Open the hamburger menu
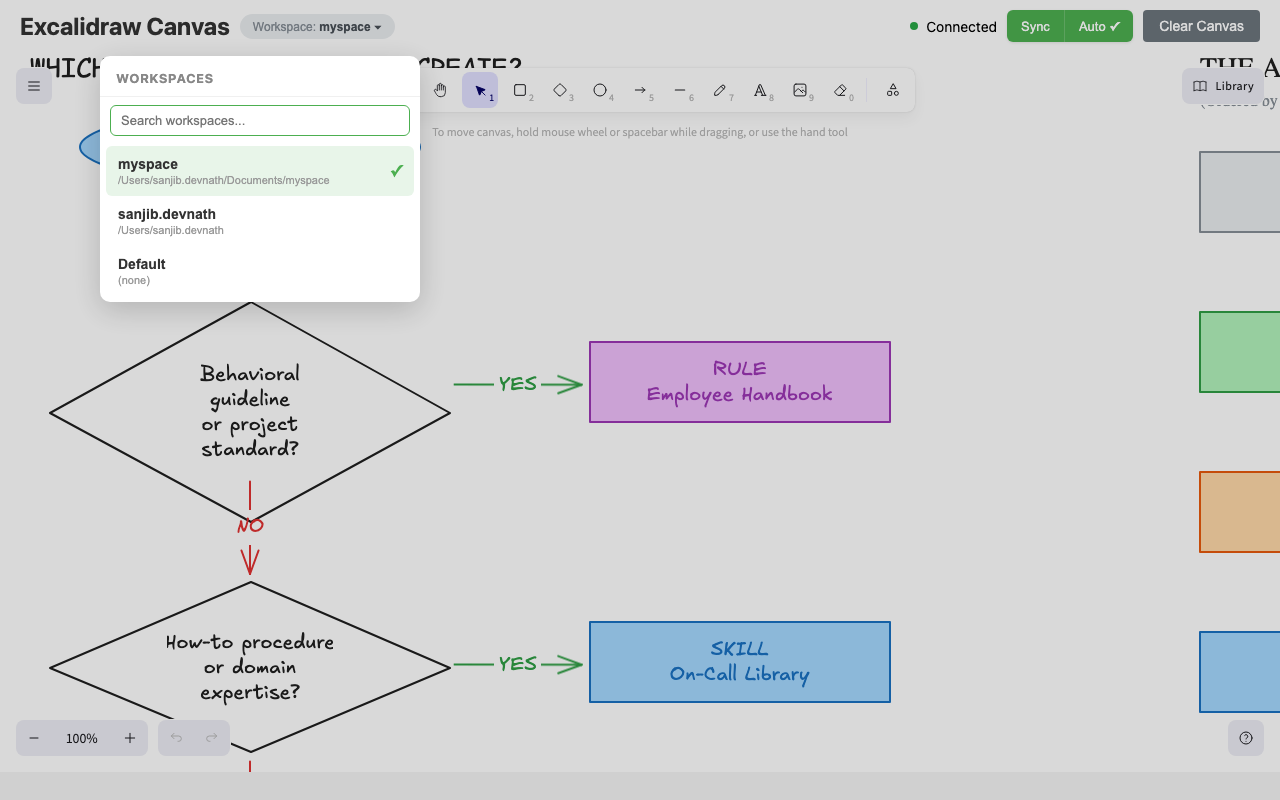 click(x=33, y=86)
